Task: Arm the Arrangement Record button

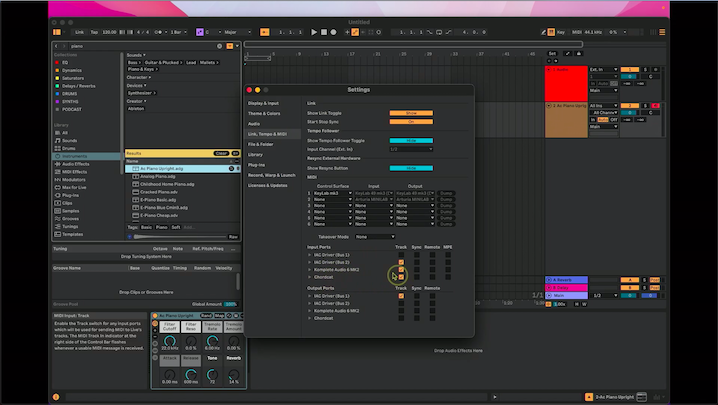Action: tap(333, 32)
